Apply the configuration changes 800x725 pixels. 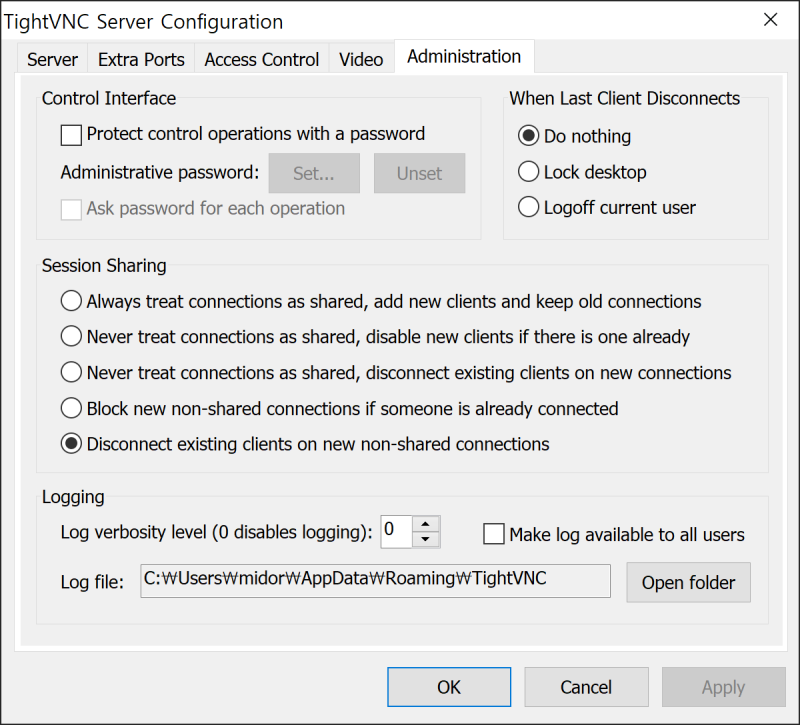click(x=722, y=687)
